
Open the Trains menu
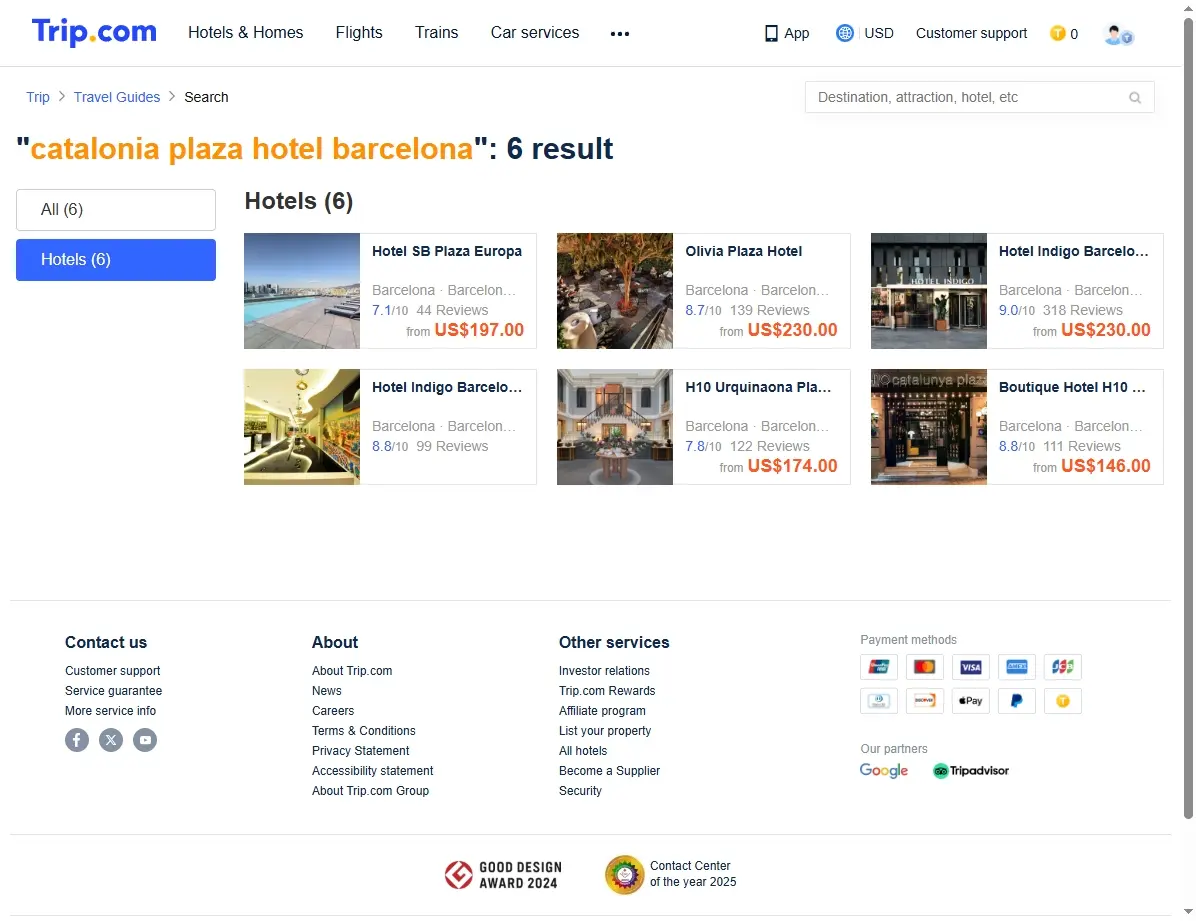[x=436, y=33]
